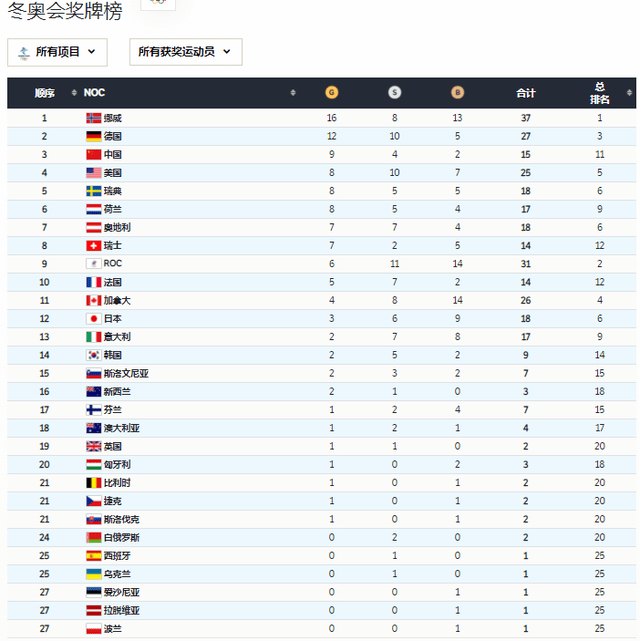
Task: Click the 总排名 column header text
Action: pyautogui.click(x=600, y=93)
